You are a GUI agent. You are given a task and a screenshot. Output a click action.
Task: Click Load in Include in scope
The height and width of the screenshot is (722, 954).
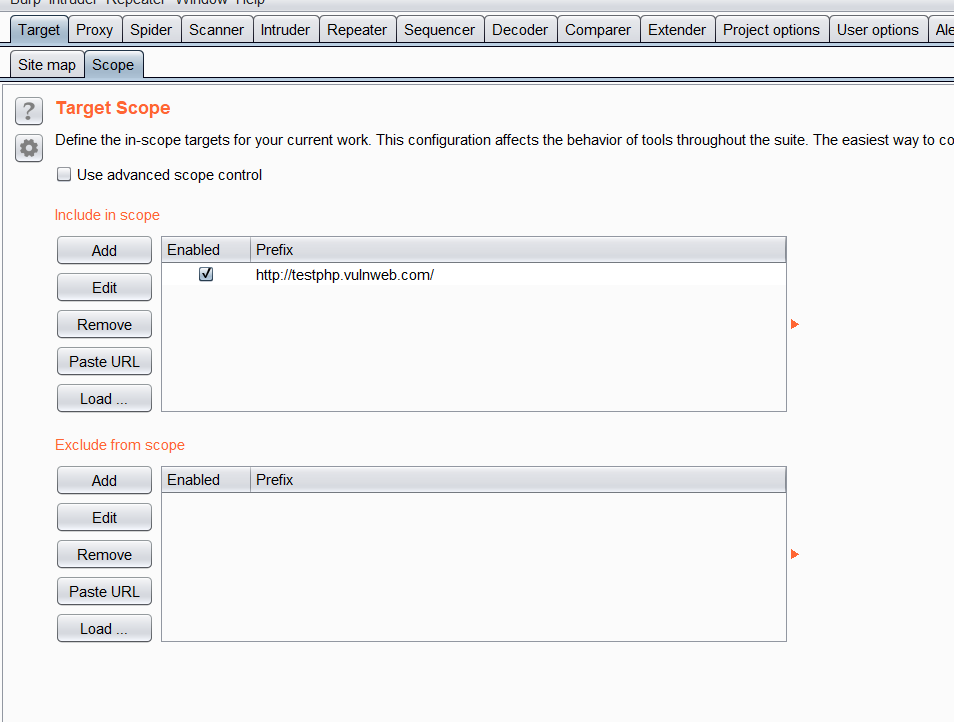pyautogui.click(x=104, y=399)
